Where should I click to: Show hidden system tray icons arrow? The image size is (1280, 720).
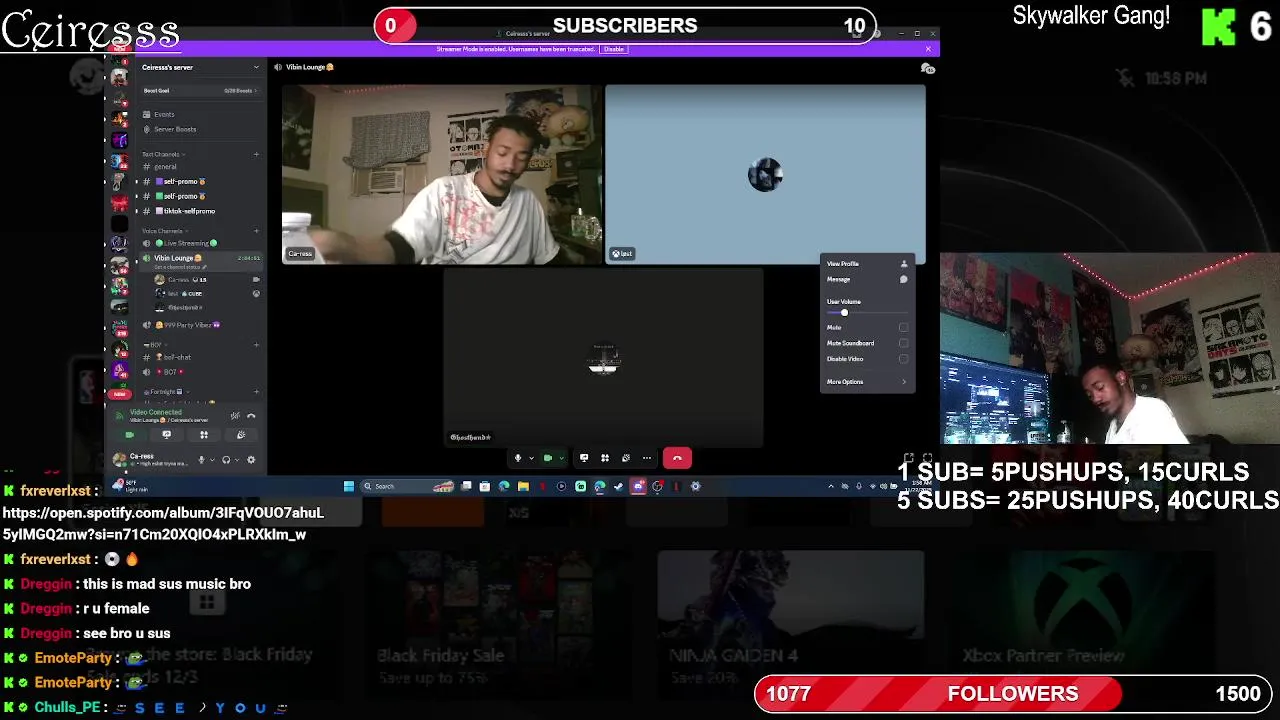(831, 486)
